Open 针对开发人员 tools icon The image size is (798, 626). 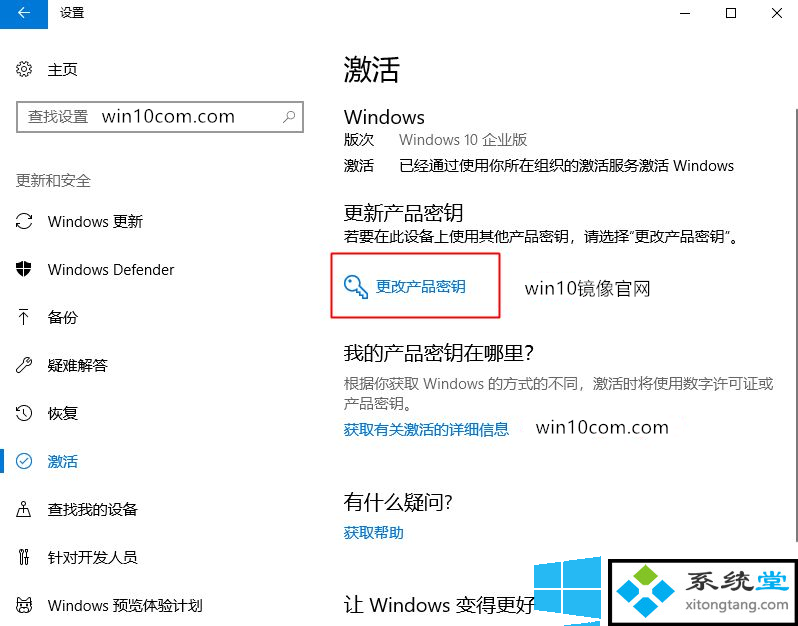pos(24,557)
